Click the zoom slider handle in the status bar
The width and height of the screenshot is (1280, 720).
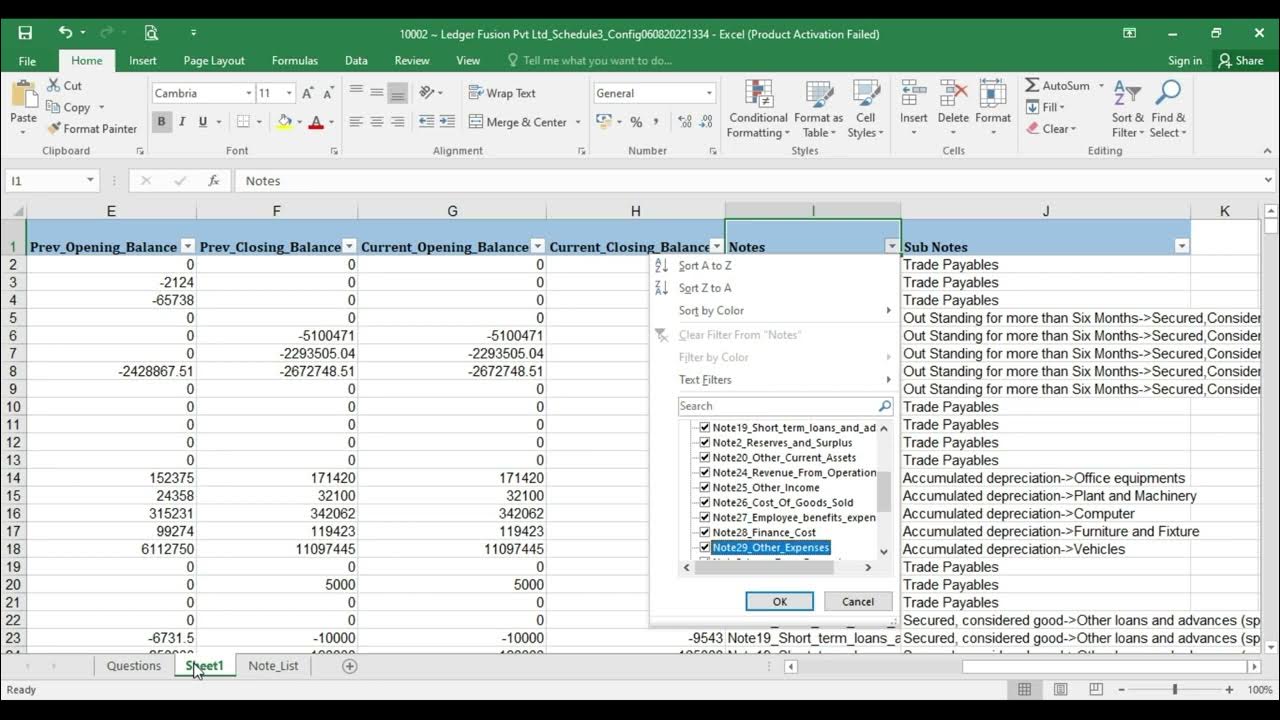[x=1175, y=690]
